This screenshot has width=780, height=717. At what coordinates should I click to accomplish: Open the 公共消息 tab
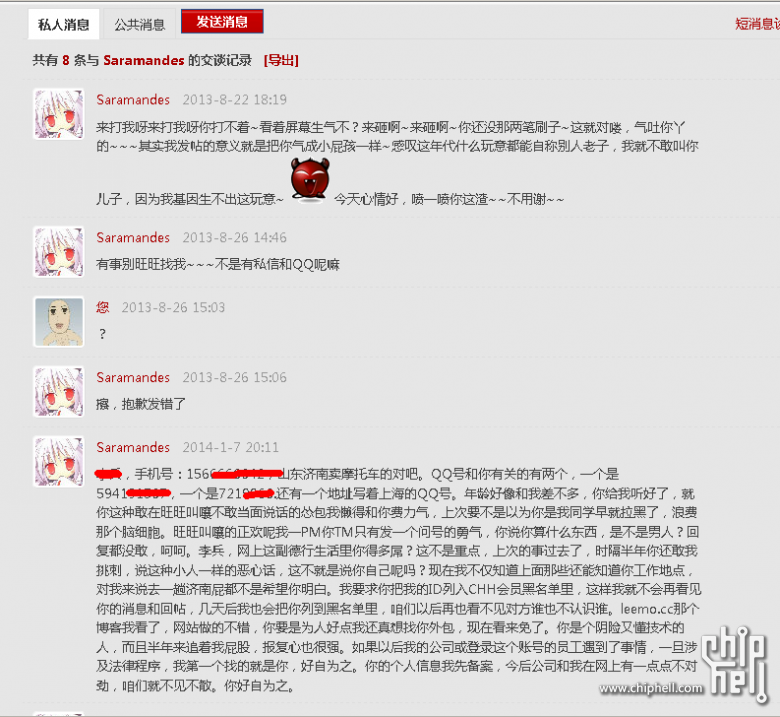click(x=139, y=24)
